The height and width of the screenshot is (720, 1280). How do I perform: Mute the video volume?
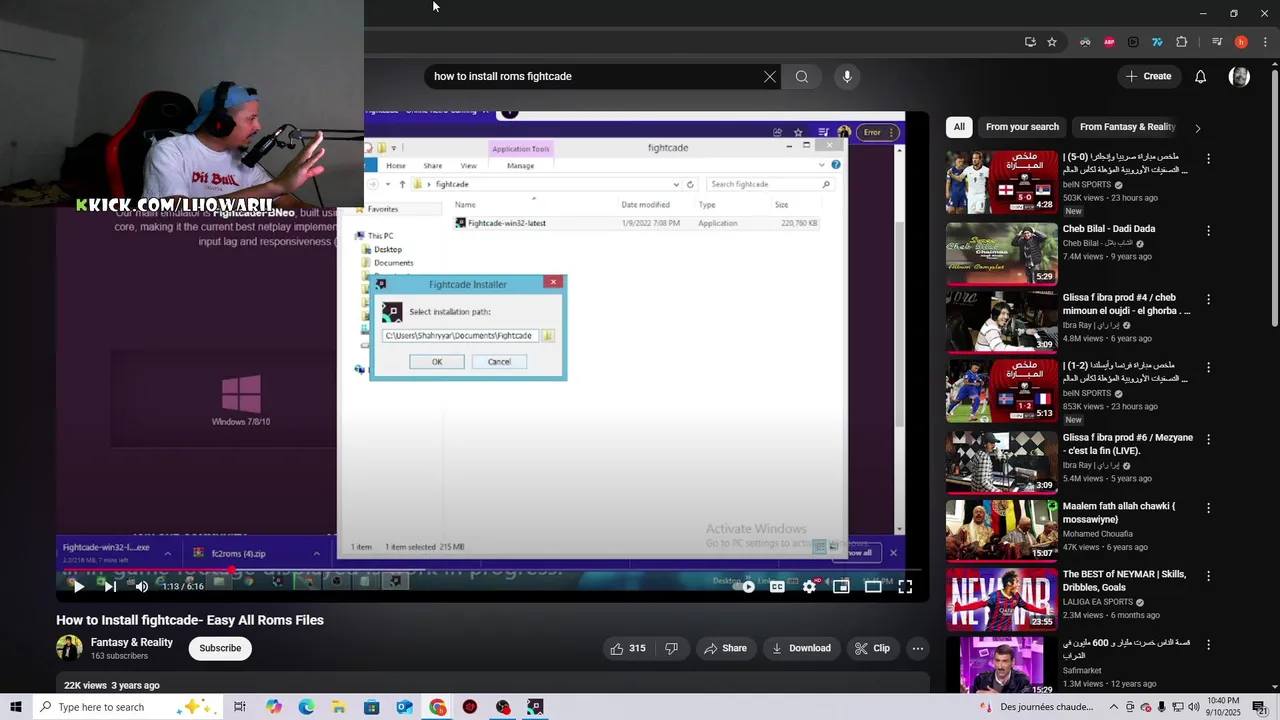tap(142, 587)
